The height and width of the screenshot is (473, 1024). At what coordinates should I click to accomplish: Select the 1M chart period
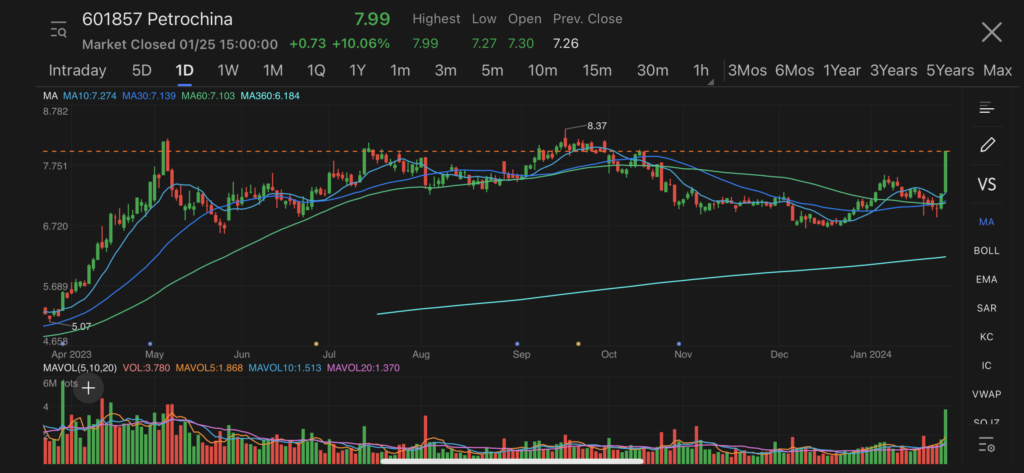click(x=272, y=71)
